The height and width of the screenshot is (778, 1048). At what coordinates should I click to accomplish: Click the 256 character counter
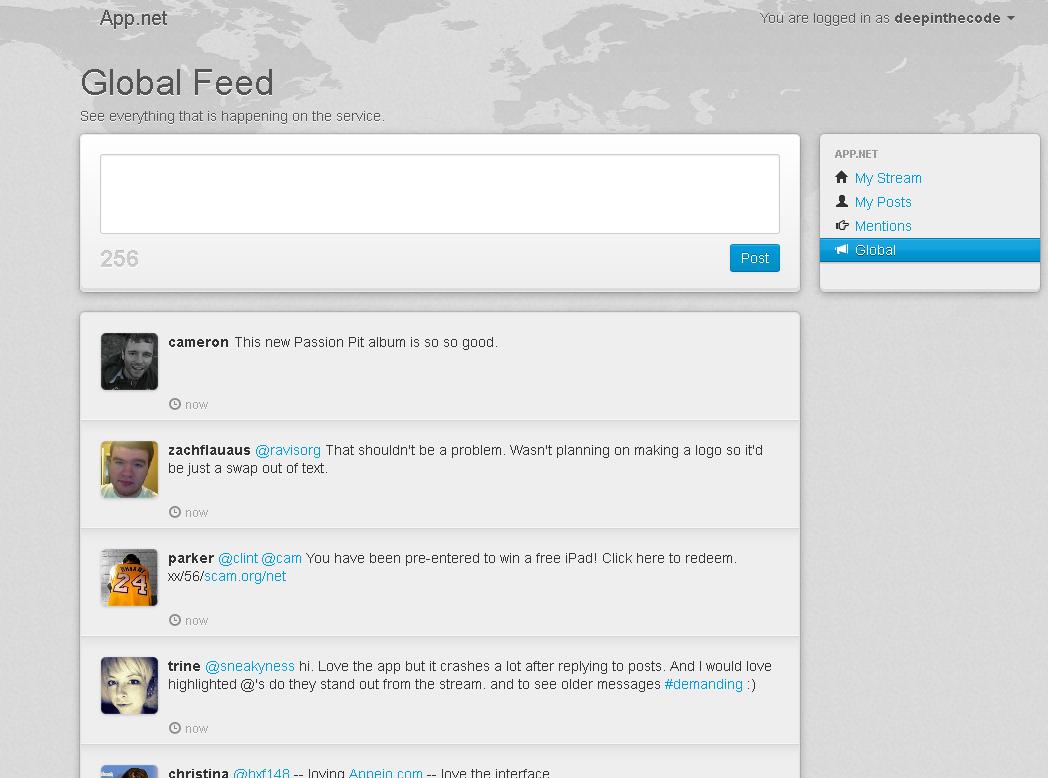coord(120,259)
